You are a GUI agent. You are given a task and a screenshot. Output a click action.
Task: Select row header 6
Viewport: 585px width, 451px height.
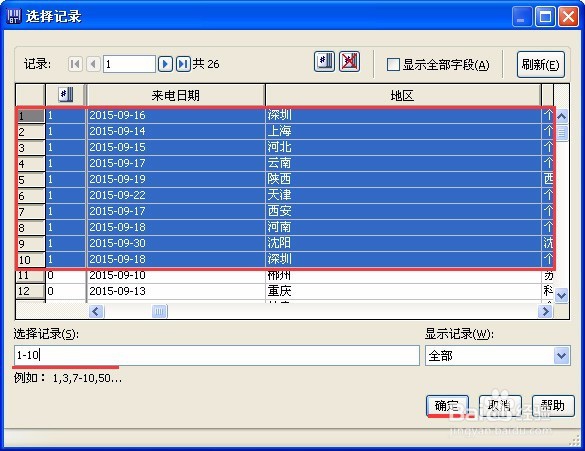31,196
